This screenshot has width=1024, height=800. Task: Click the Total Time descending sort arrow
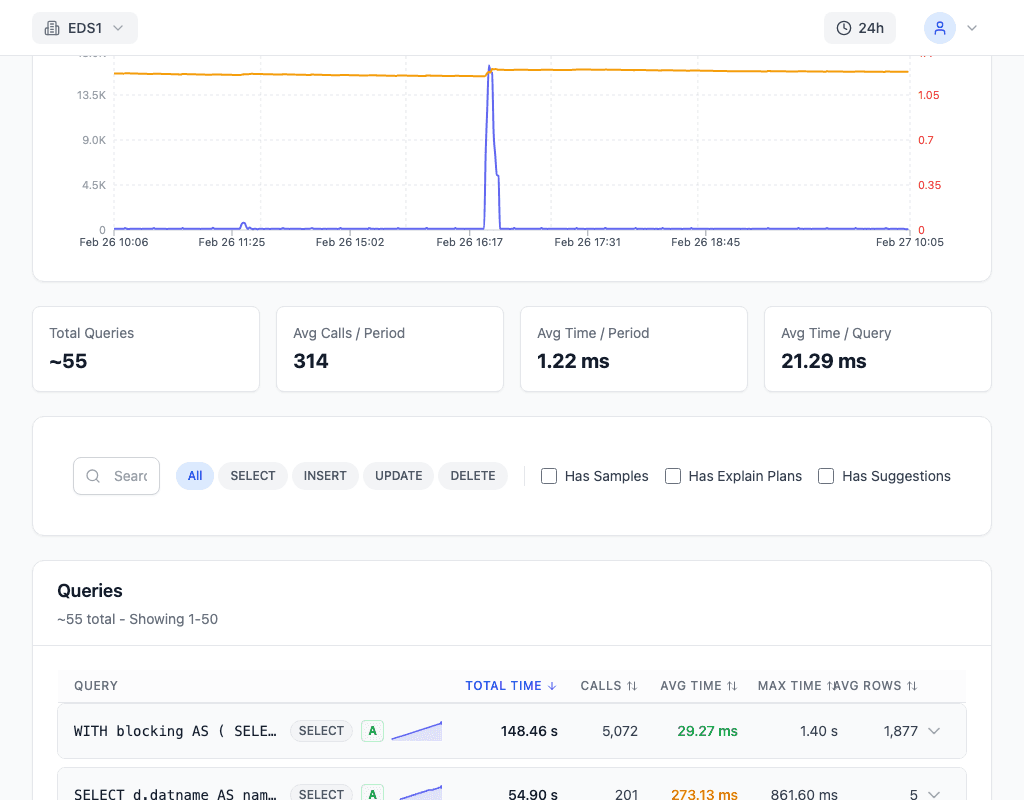551,686
